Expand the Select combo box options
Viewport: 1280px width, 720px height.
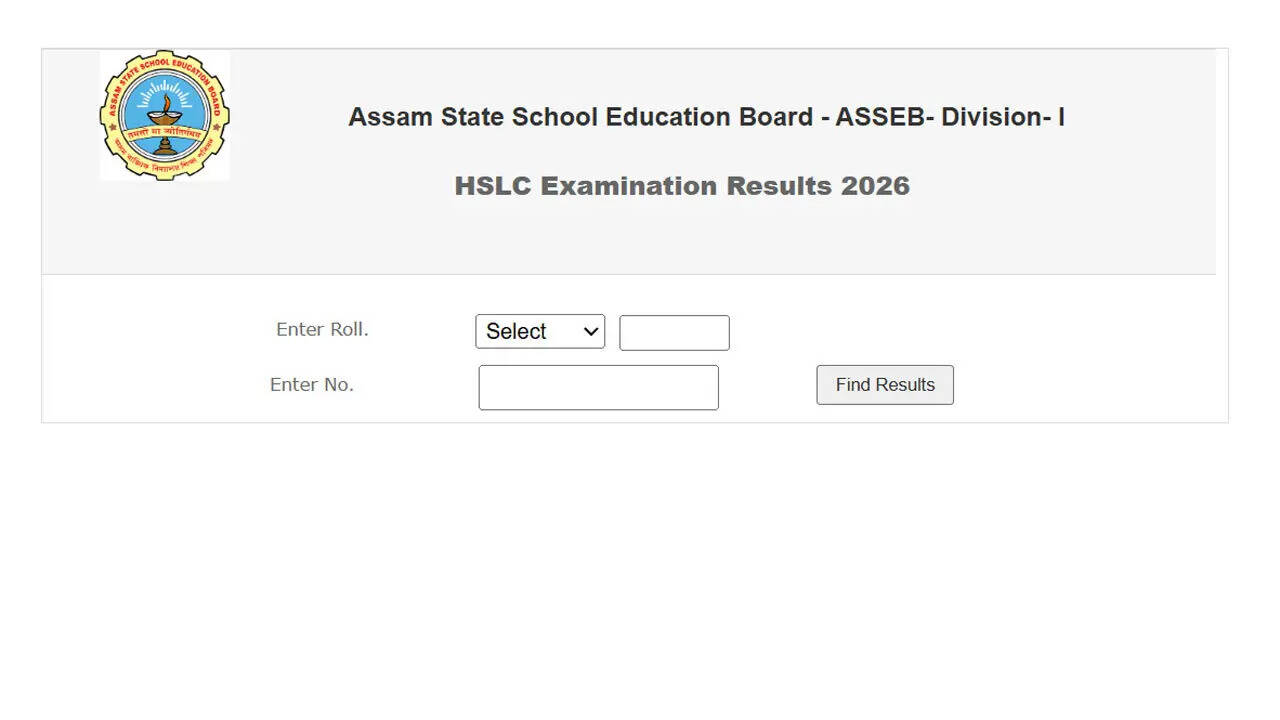click(540, 331)
